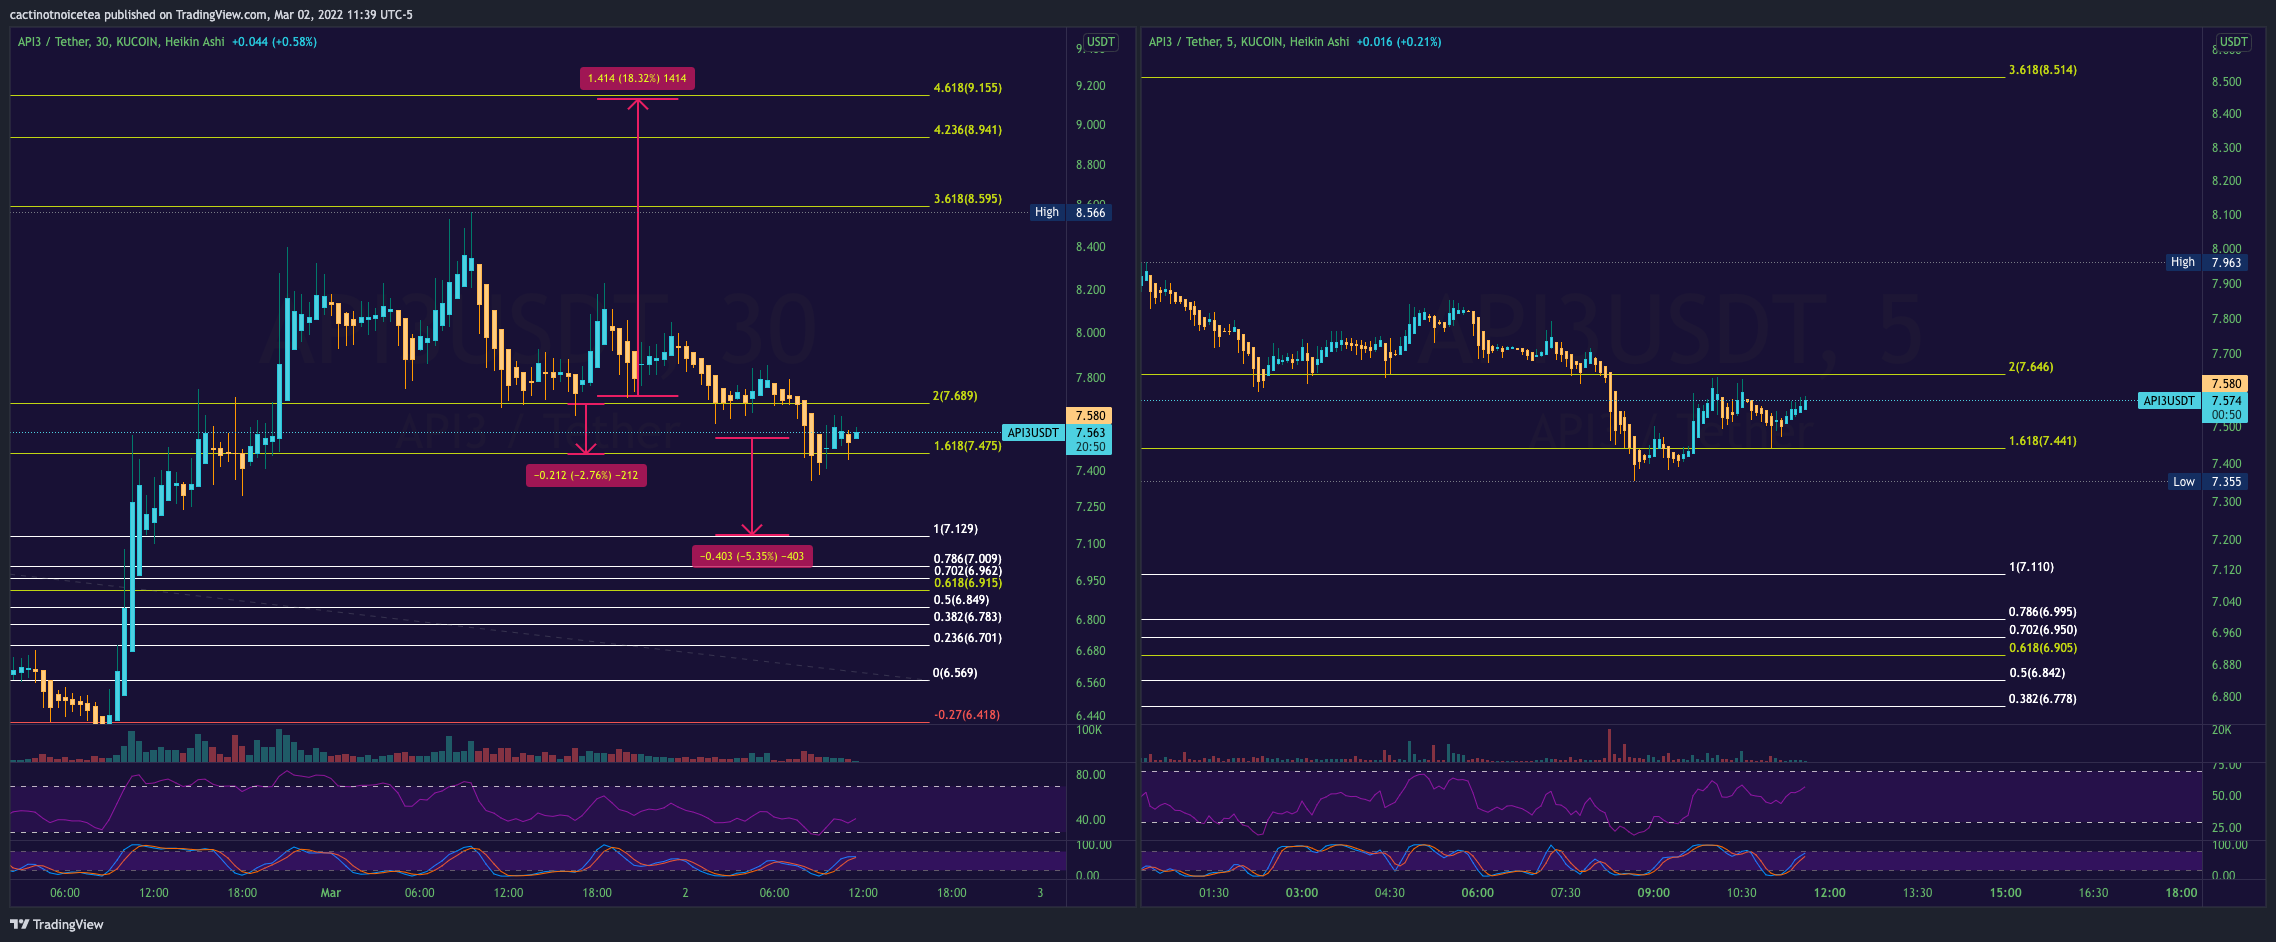The height and width of the screenshot is (942, 2276).
Task: Click the 4.236(8.941) Fibonacci level label
Action: coord(967,130)
